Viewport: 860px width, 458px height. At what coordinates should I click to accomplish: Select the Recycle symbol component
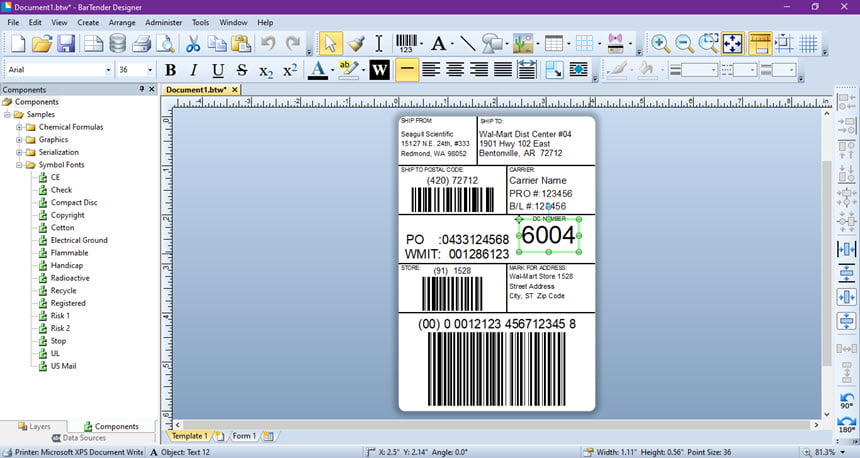point(63,291)
